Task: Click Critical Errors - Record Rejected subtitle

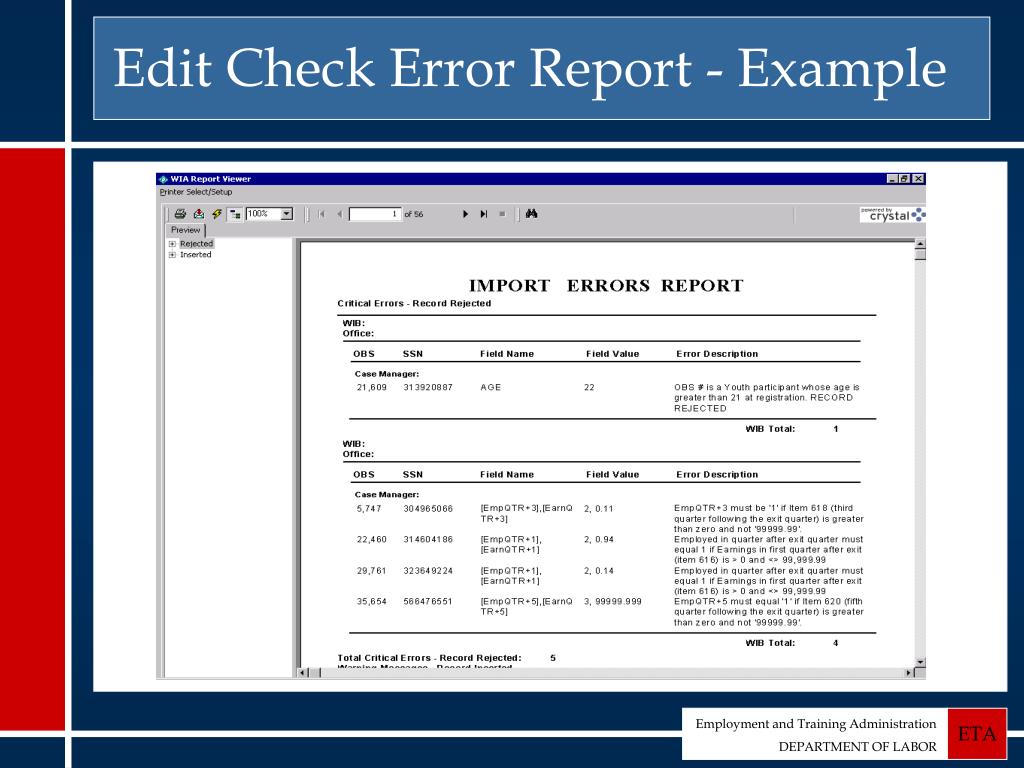Action: pyautogui.click(x=414, y=304)
